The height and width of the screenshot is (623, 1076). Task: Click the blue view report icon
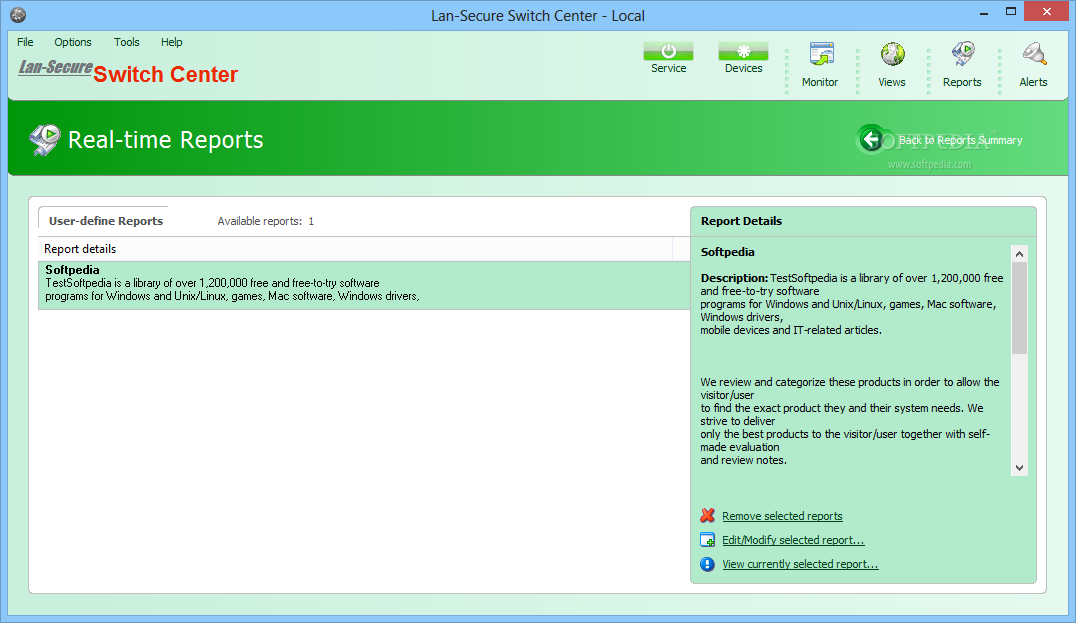(x=707, y=564)
